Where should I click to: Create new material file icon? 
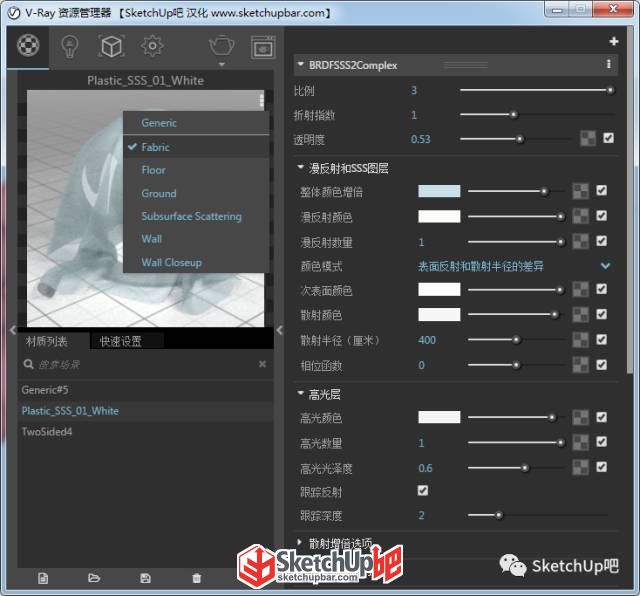pyautogui.click(x=43, y=578)
